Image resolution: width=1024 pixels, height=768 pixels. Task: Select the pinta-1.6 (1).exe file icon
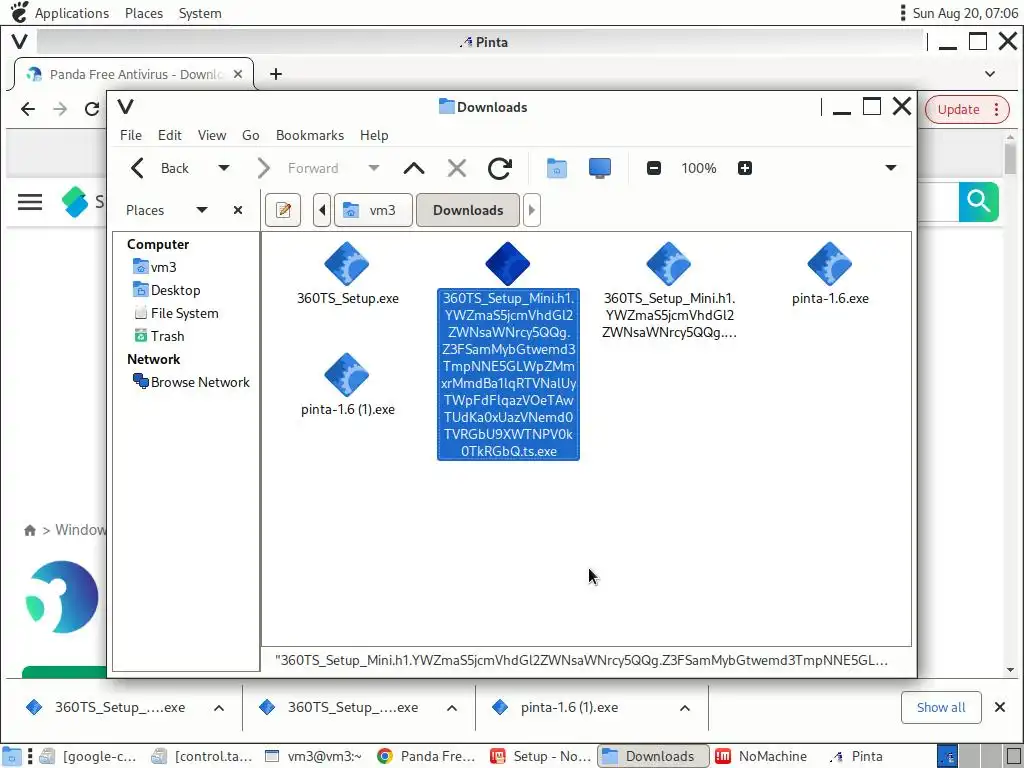347,376
